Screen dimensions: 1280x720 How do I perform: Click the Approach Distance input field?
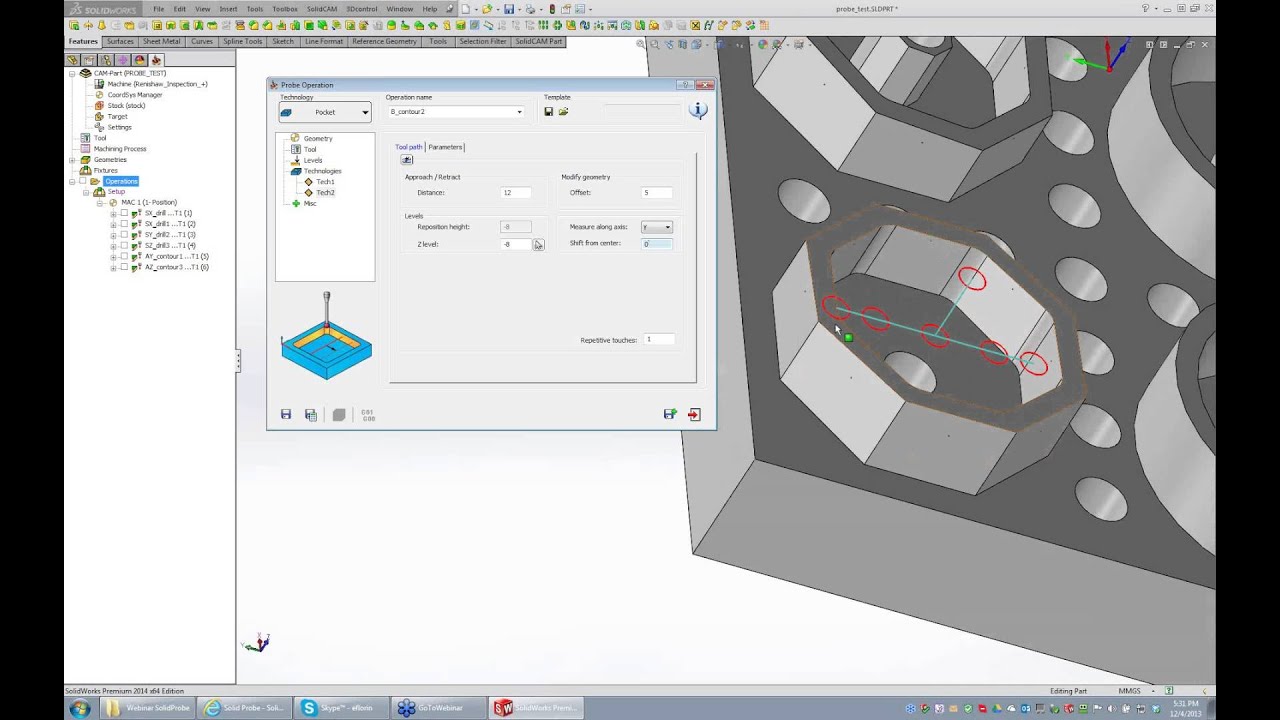516,192
